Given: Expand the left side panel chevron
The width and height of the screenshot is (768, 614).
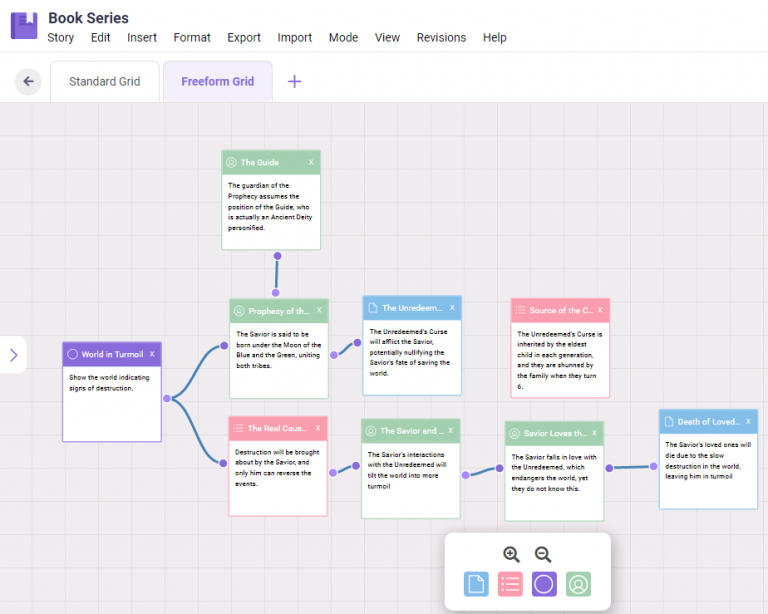Looking at the screenshot, I should [x=13, y=355].
